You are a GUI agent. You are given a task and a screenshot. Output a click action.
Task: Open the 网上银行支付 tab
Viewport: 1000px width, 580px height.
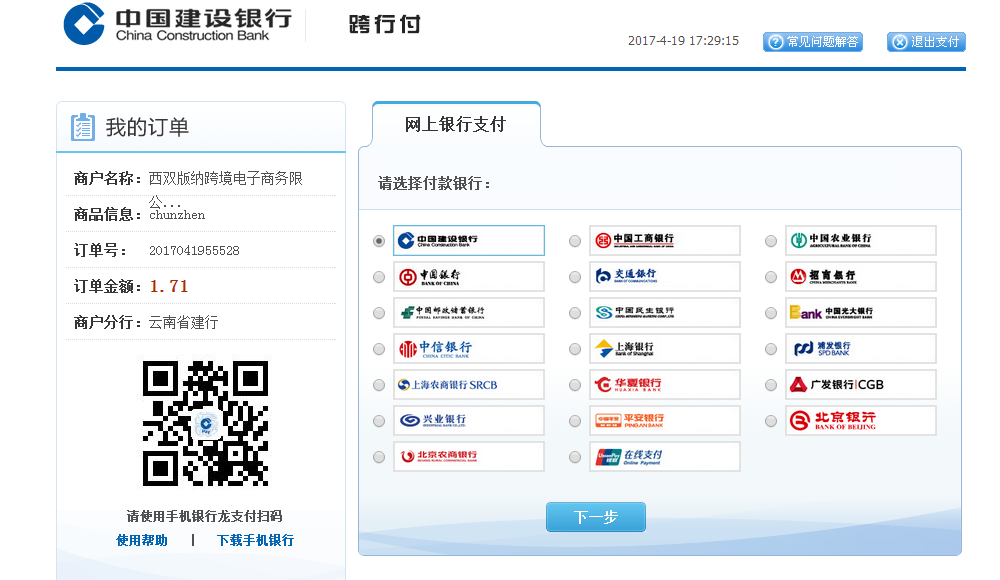tap(456, 124)
